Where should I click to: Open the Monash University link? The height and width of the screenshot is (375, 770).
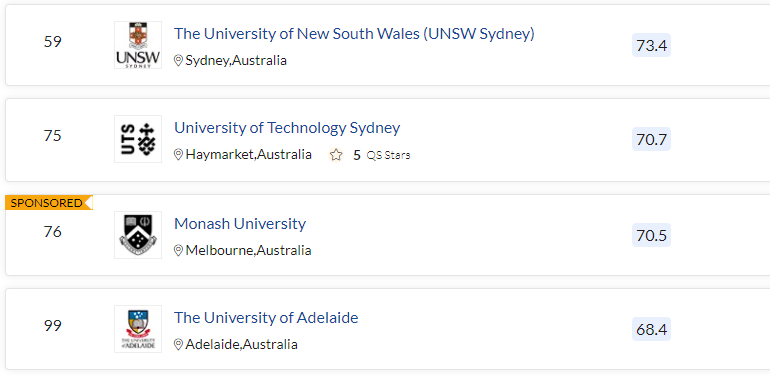click(x=240, y=224)
